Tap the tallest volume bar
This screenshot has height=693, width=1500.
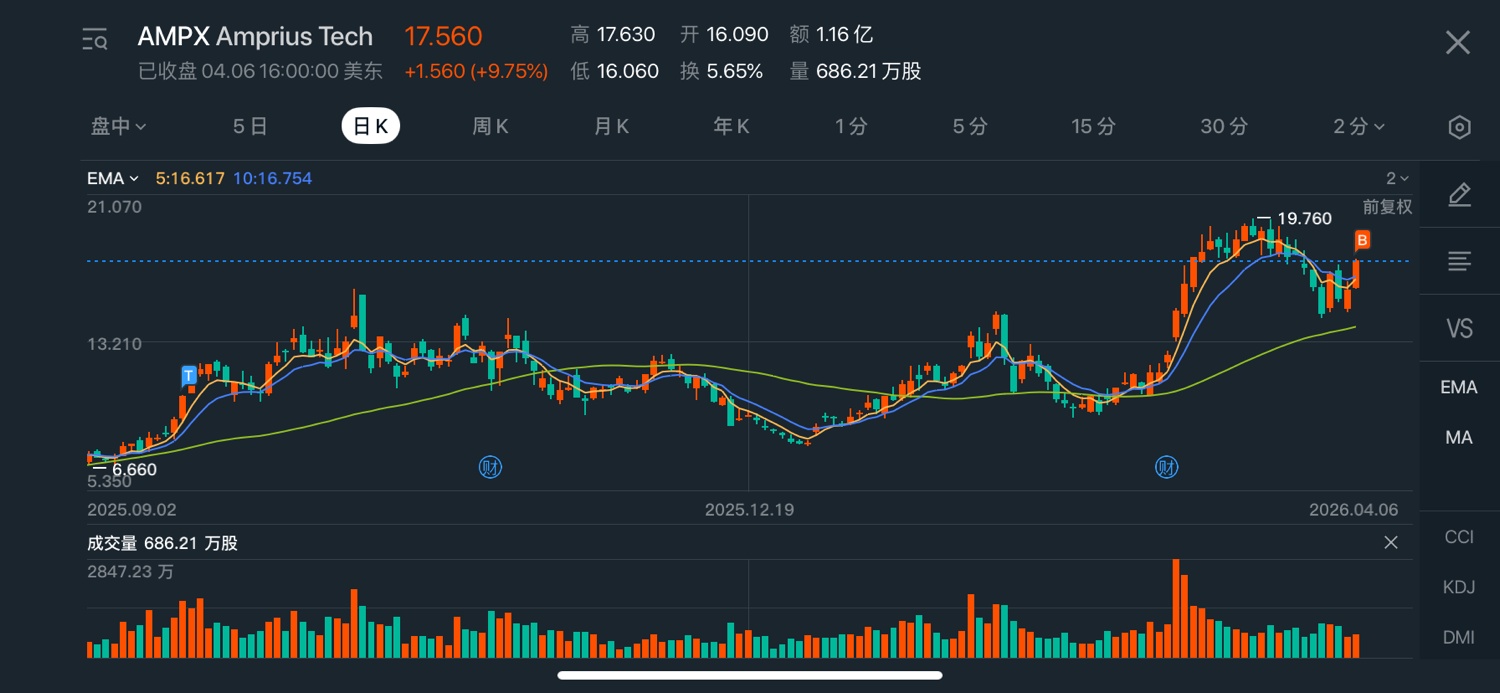pyautogui.click(x=1176, y=608)
